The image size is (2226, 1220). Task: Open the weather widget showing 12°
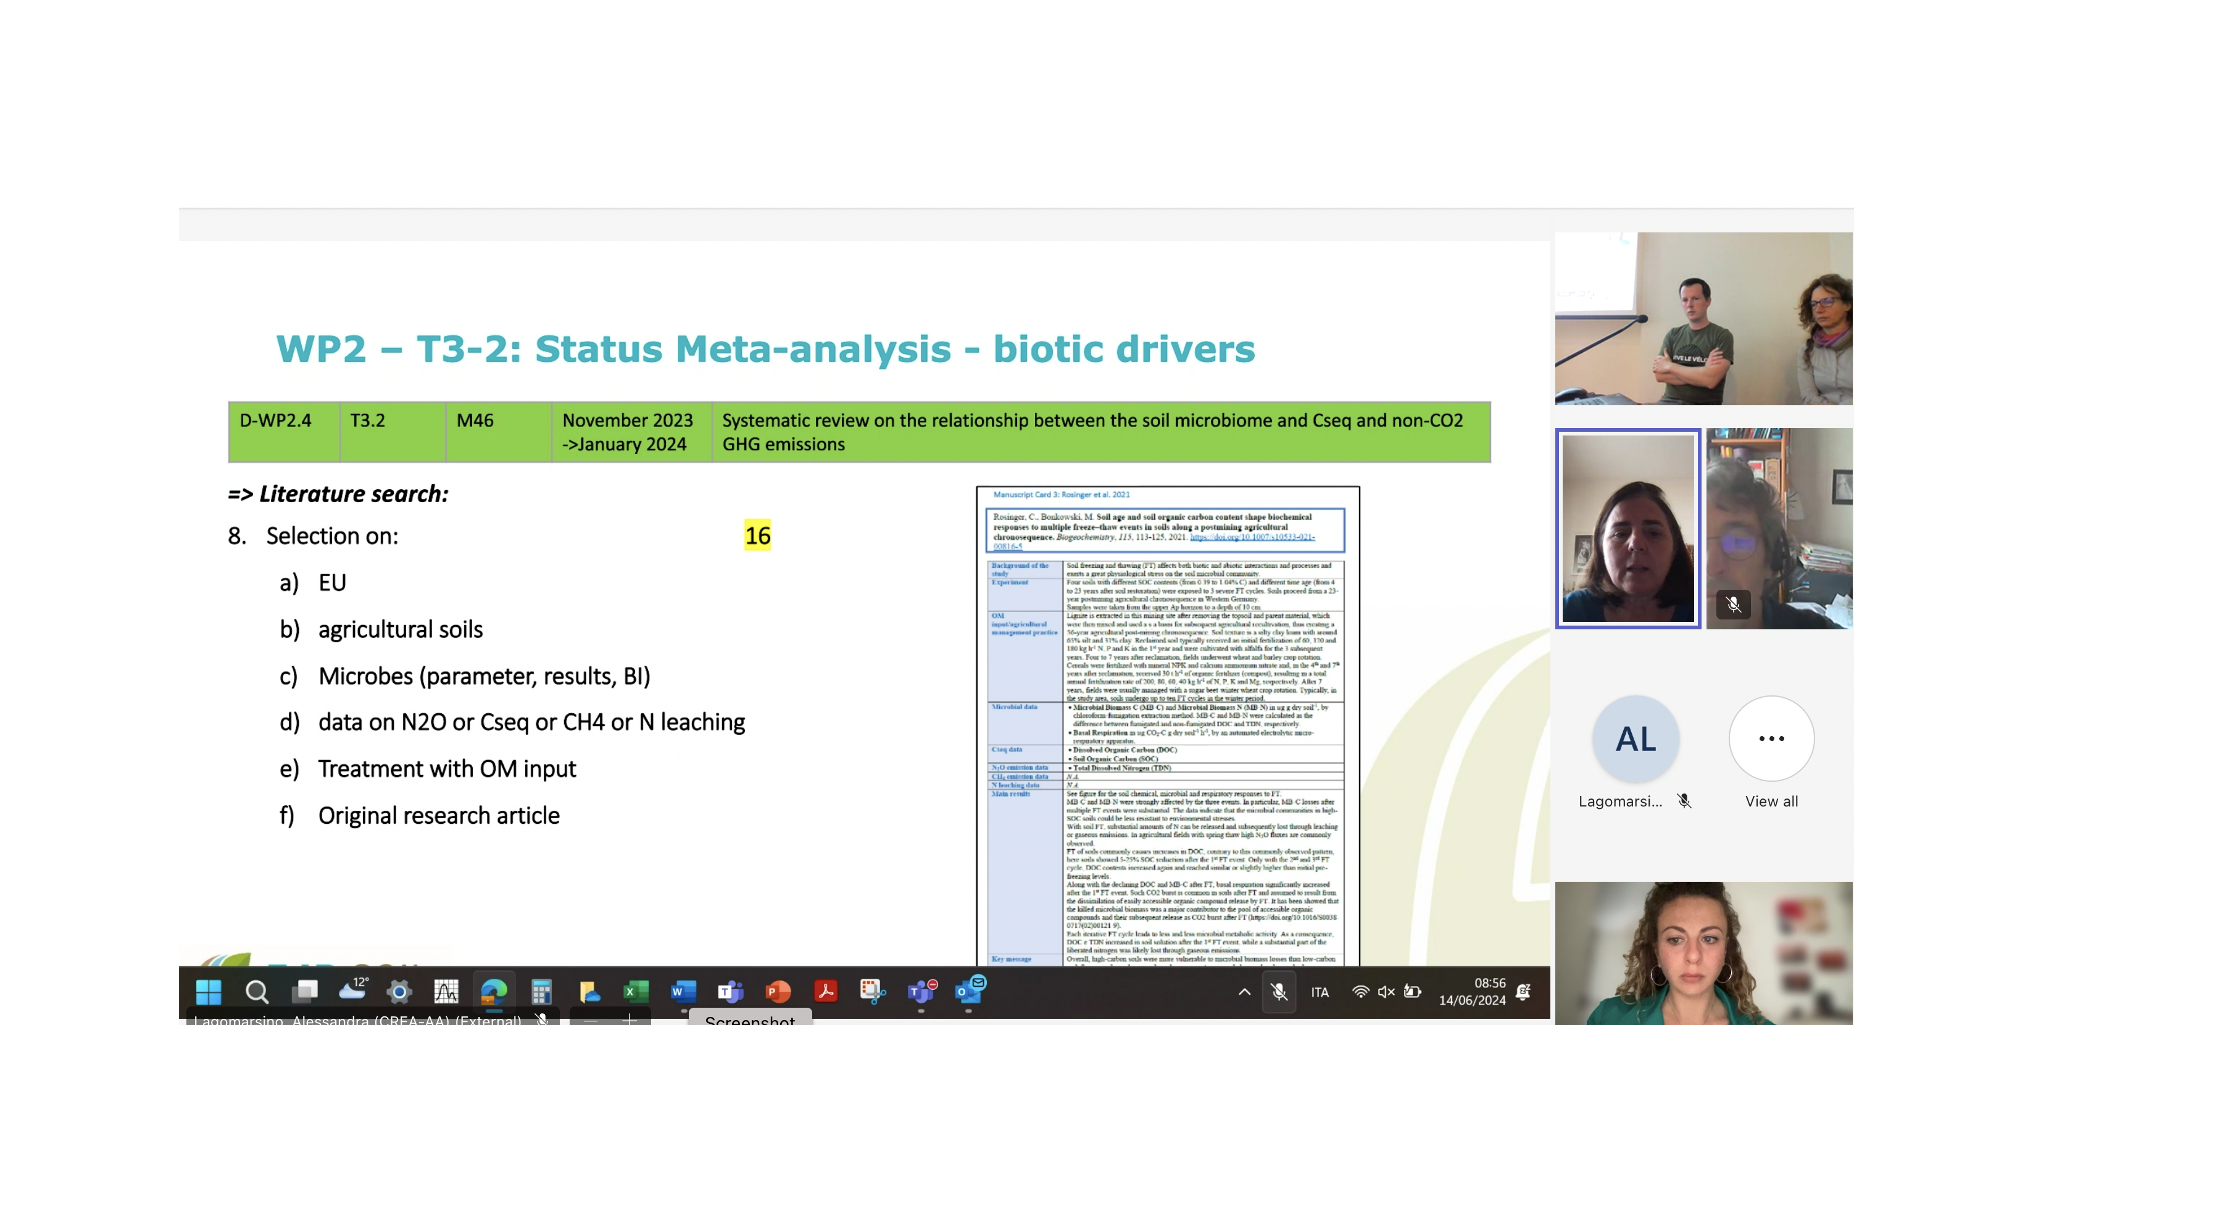click(353, 990)
